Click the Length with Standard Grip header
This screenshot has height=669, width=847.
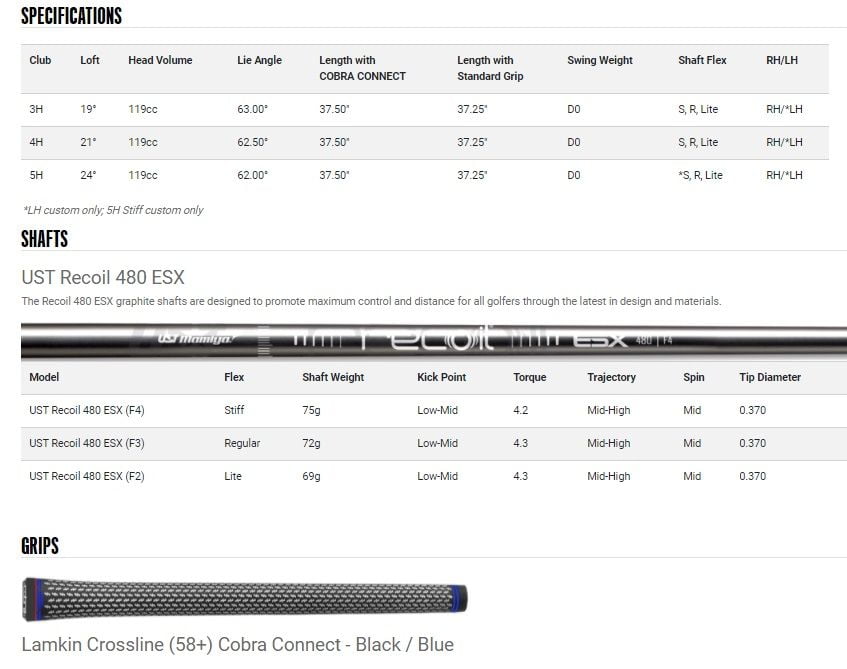click(x=490, y=68)
